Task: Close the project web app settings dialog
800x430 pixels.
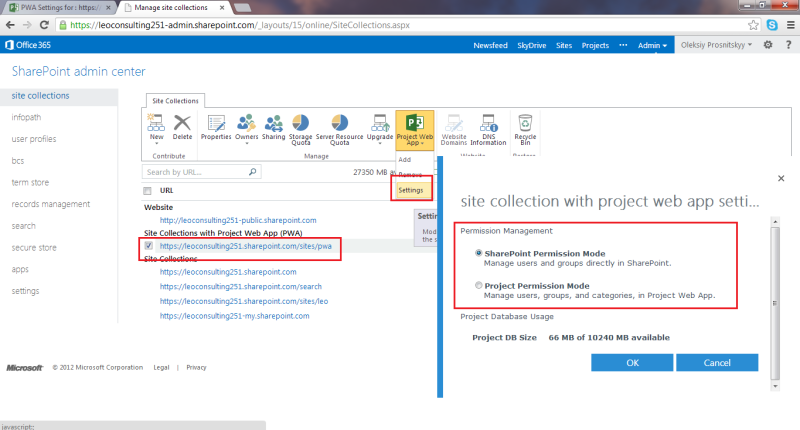Action: click(x=781, y=178)
